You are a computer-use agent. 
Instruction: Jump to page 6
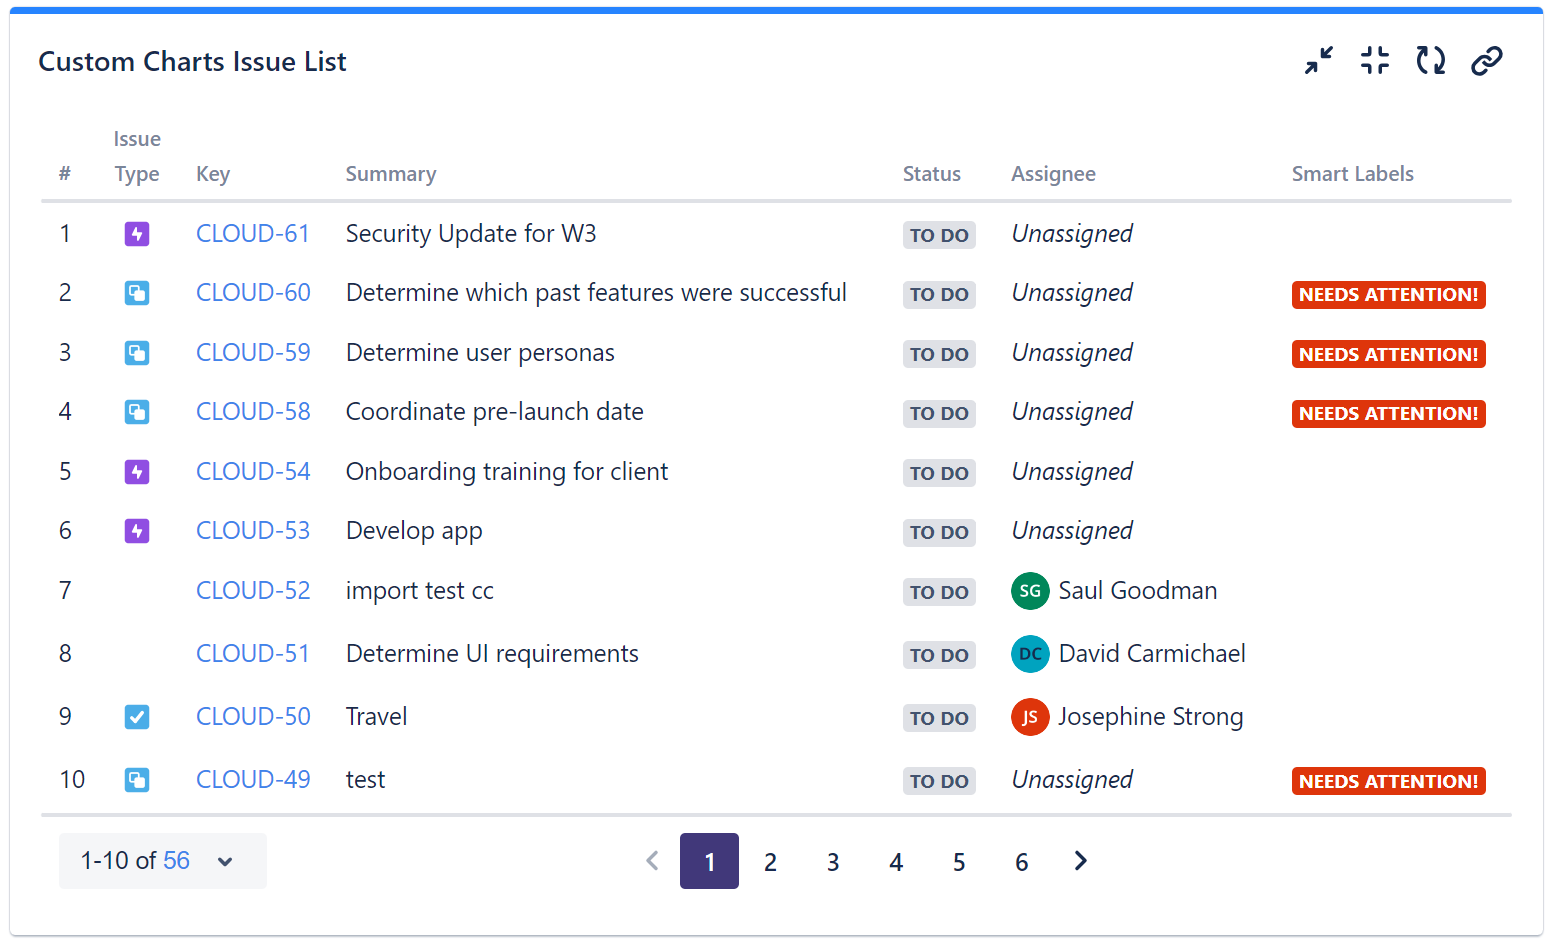tap(1021, 862)
